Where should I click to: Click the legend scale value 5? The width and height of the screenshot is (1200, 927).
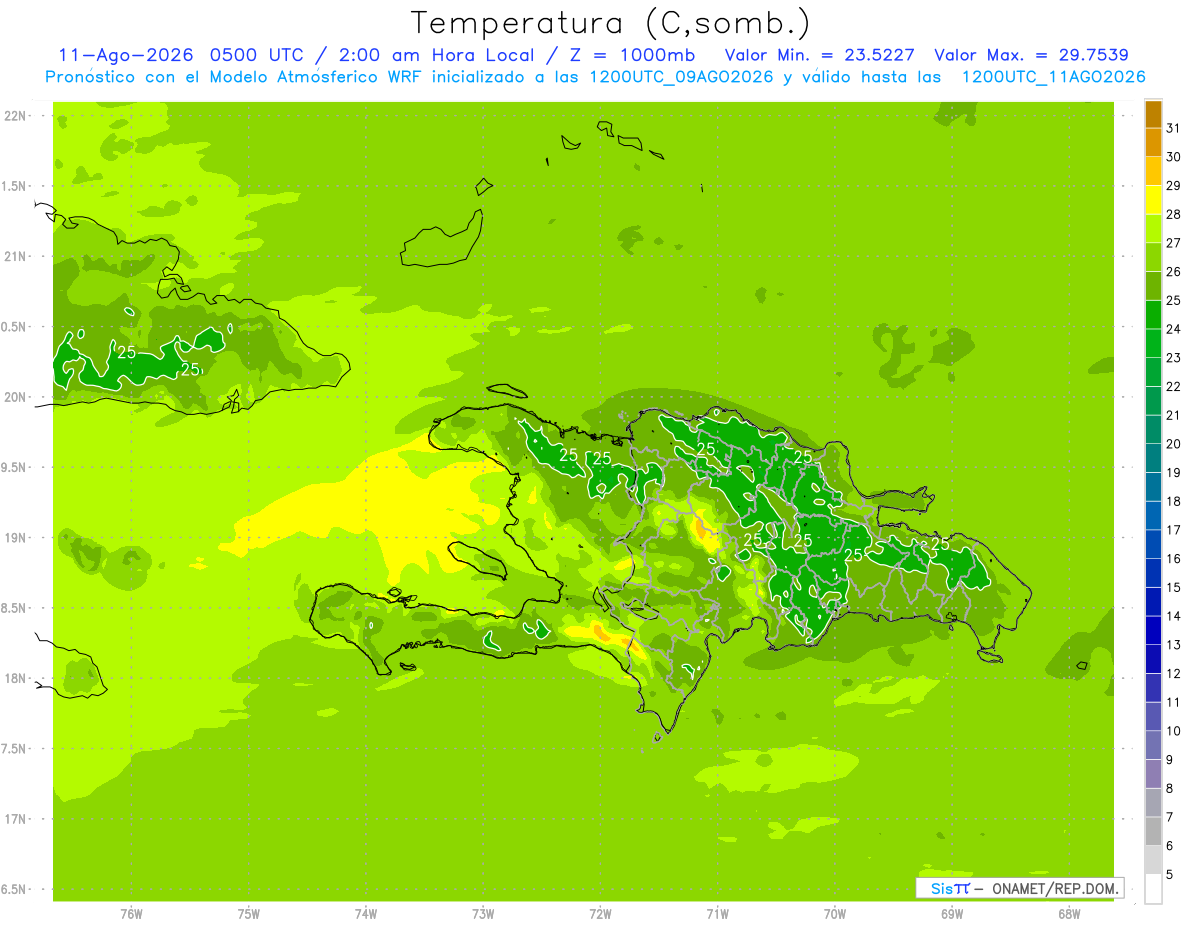point(1169,875)
